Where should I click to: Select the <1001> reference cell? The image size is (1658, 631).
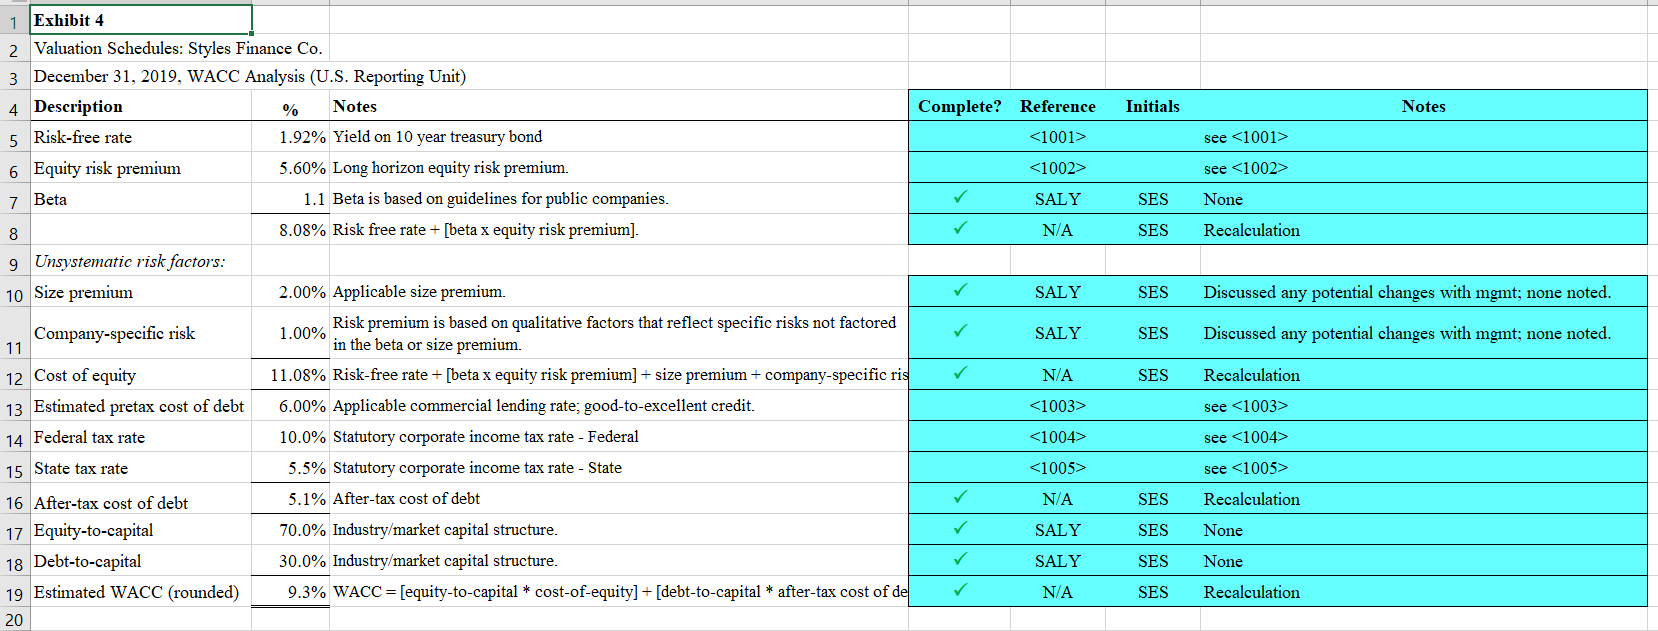point(1058,137)
